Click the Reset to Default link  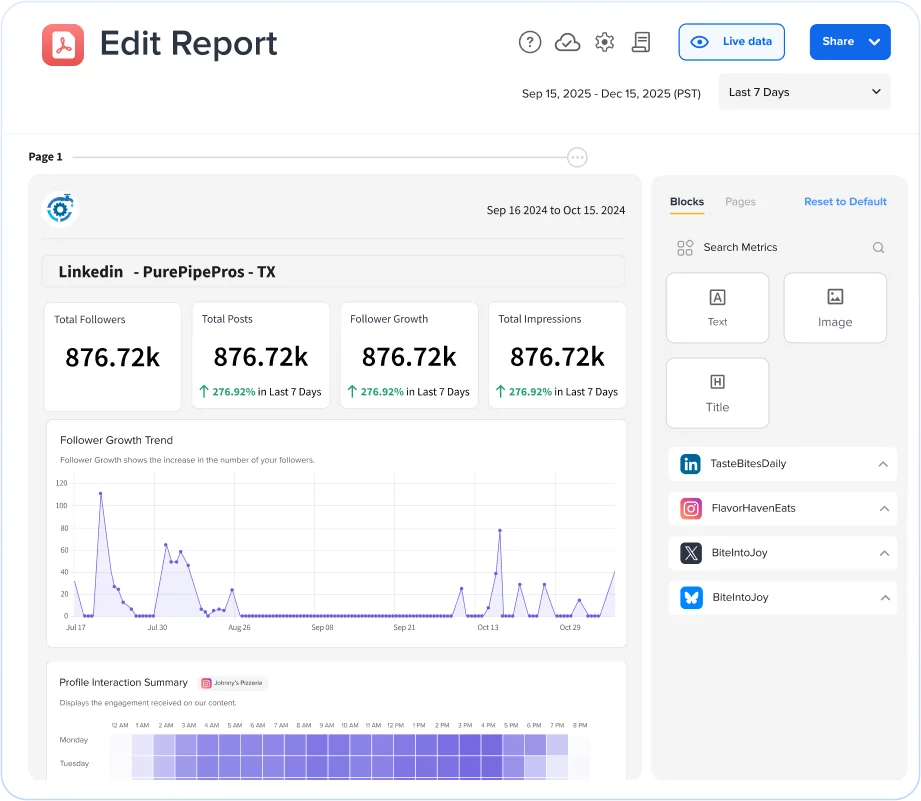pyautogui.click(x=844, y=201)
